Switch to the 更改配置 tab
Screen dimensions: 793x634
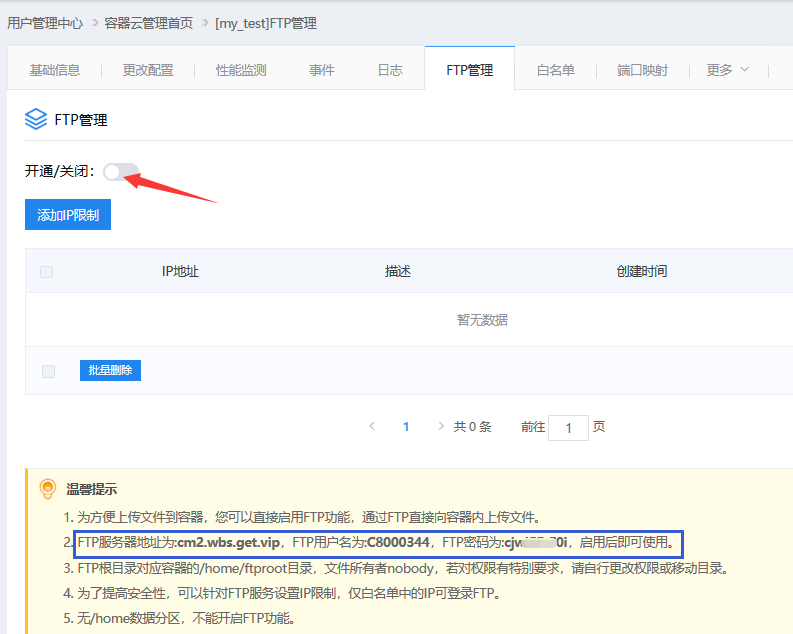(x=148, y=70)
